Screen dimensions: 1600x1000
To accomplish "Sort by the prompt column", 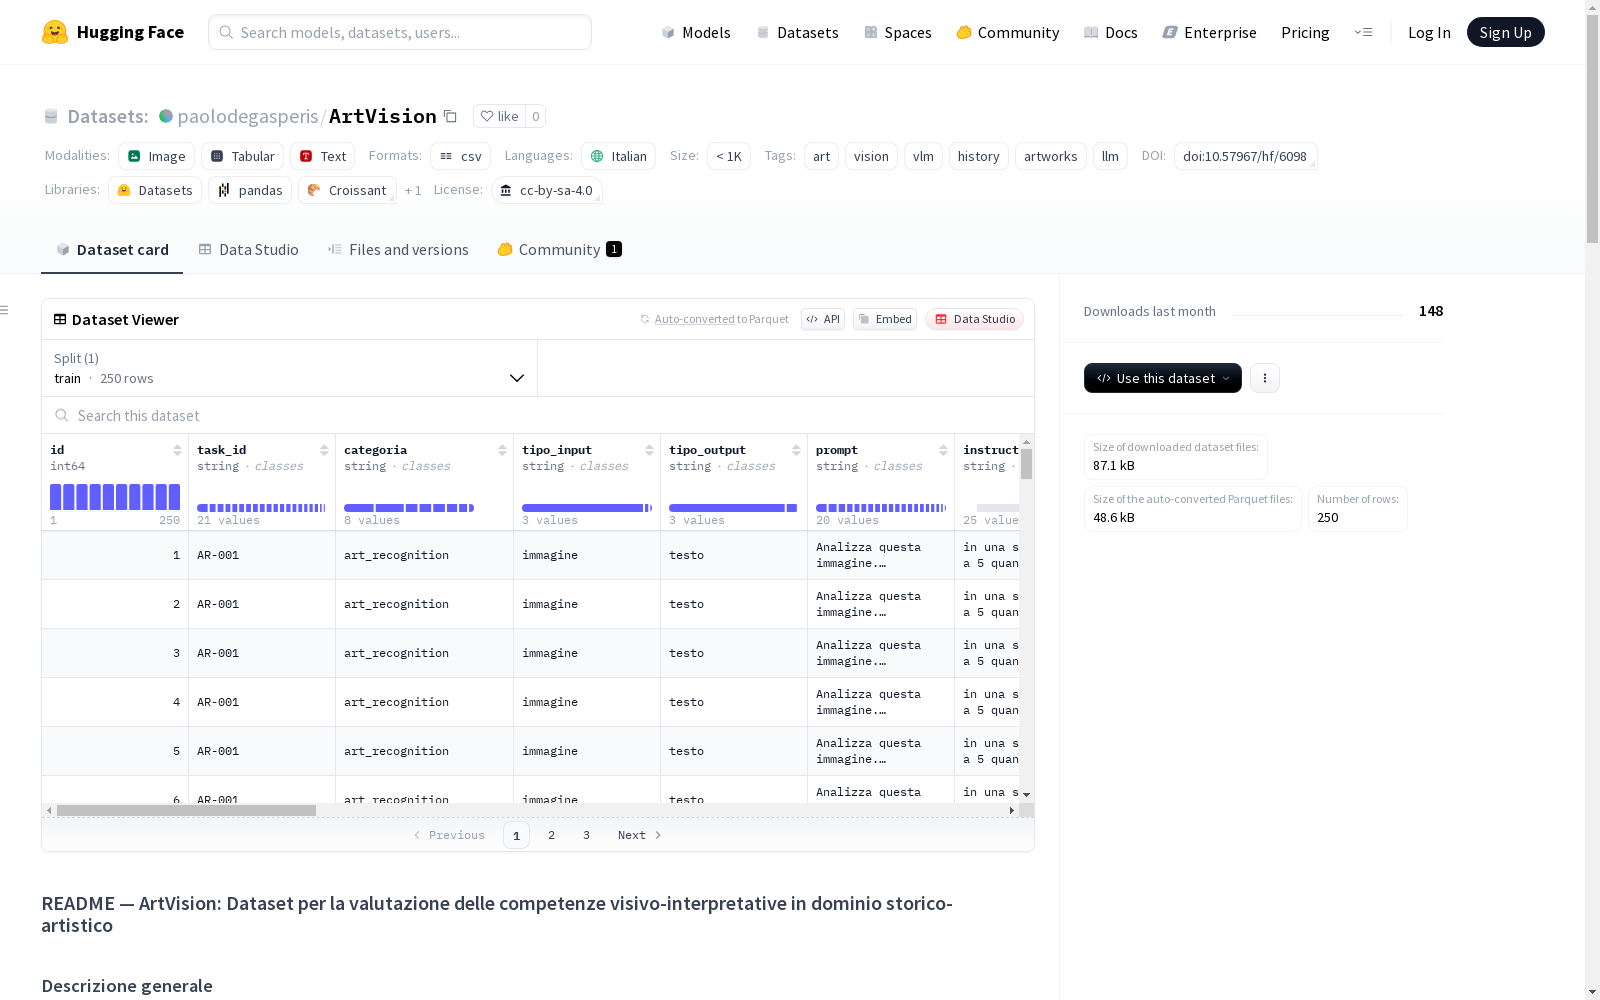I will (x=943, y=450).
